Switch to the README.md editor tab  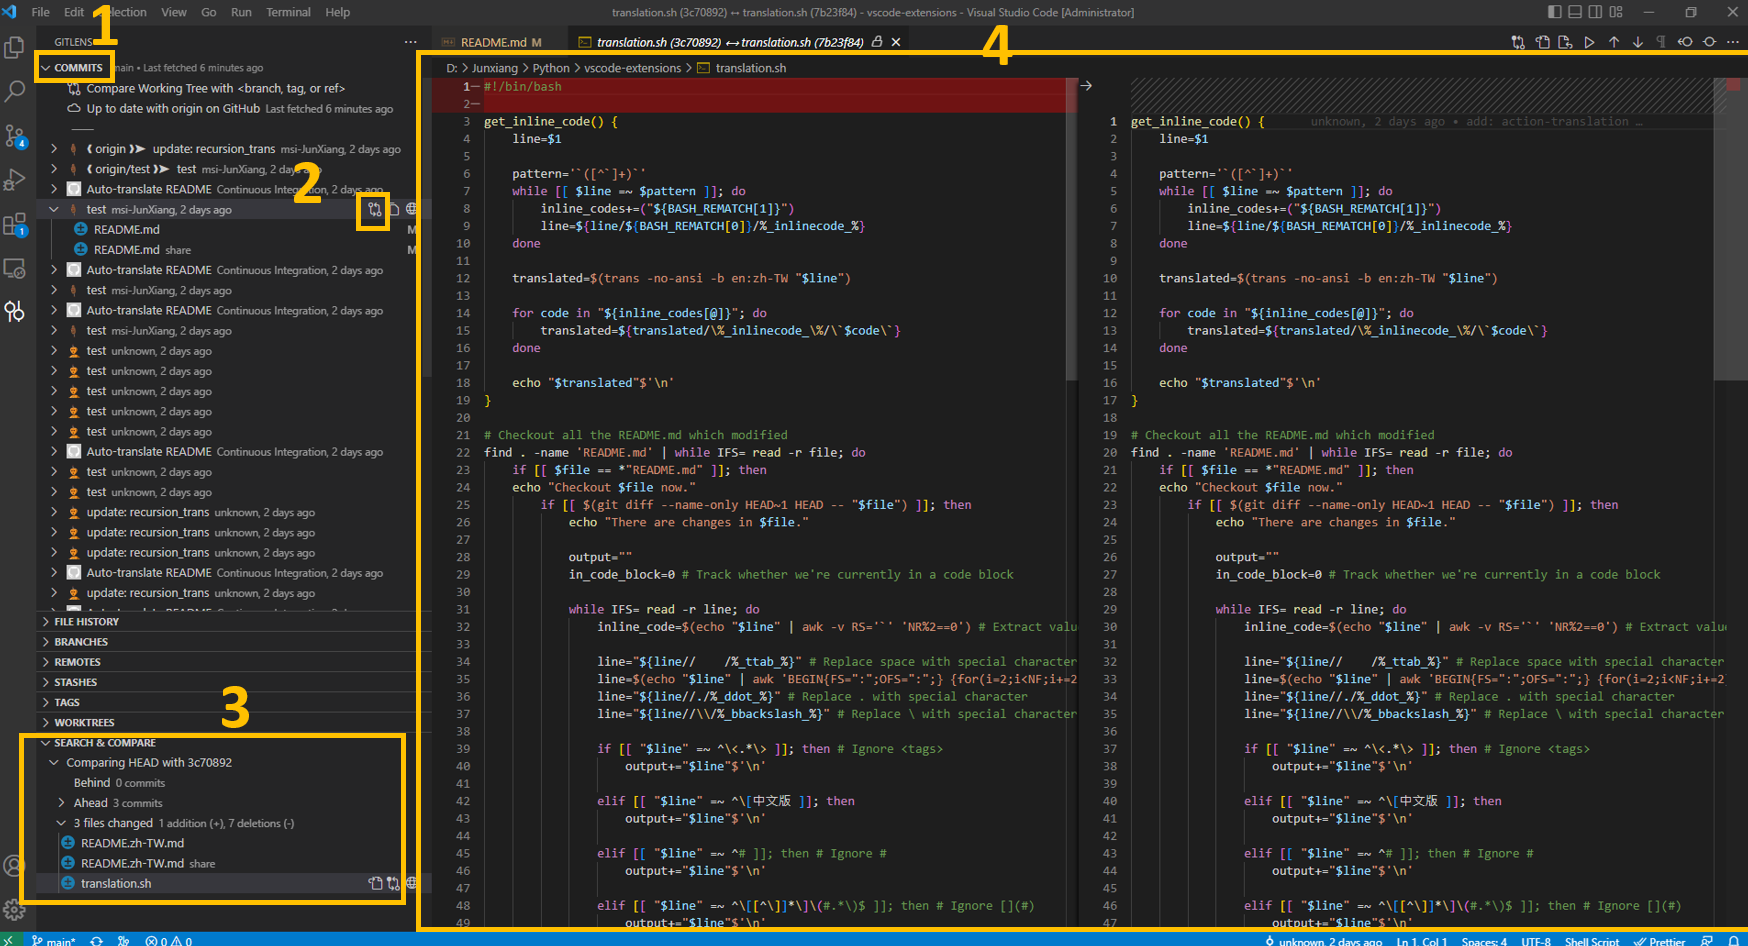pos(493,42)
